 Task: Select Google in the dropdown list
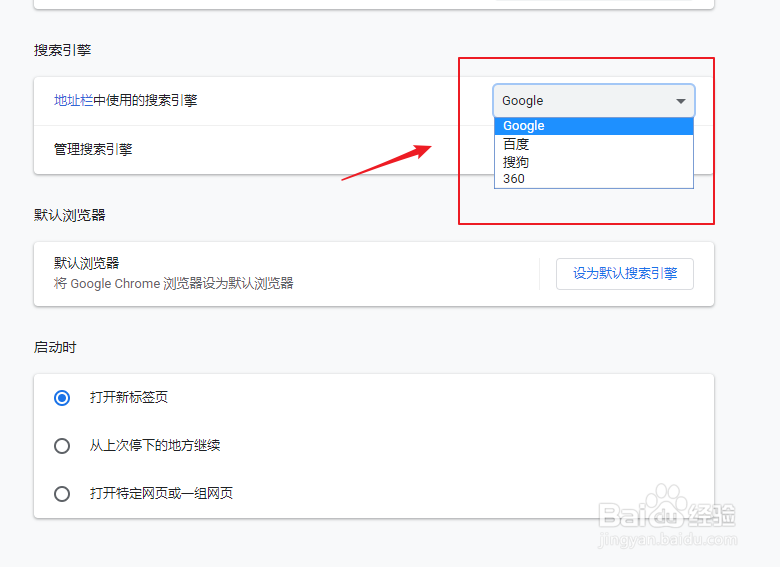[593, 126]
